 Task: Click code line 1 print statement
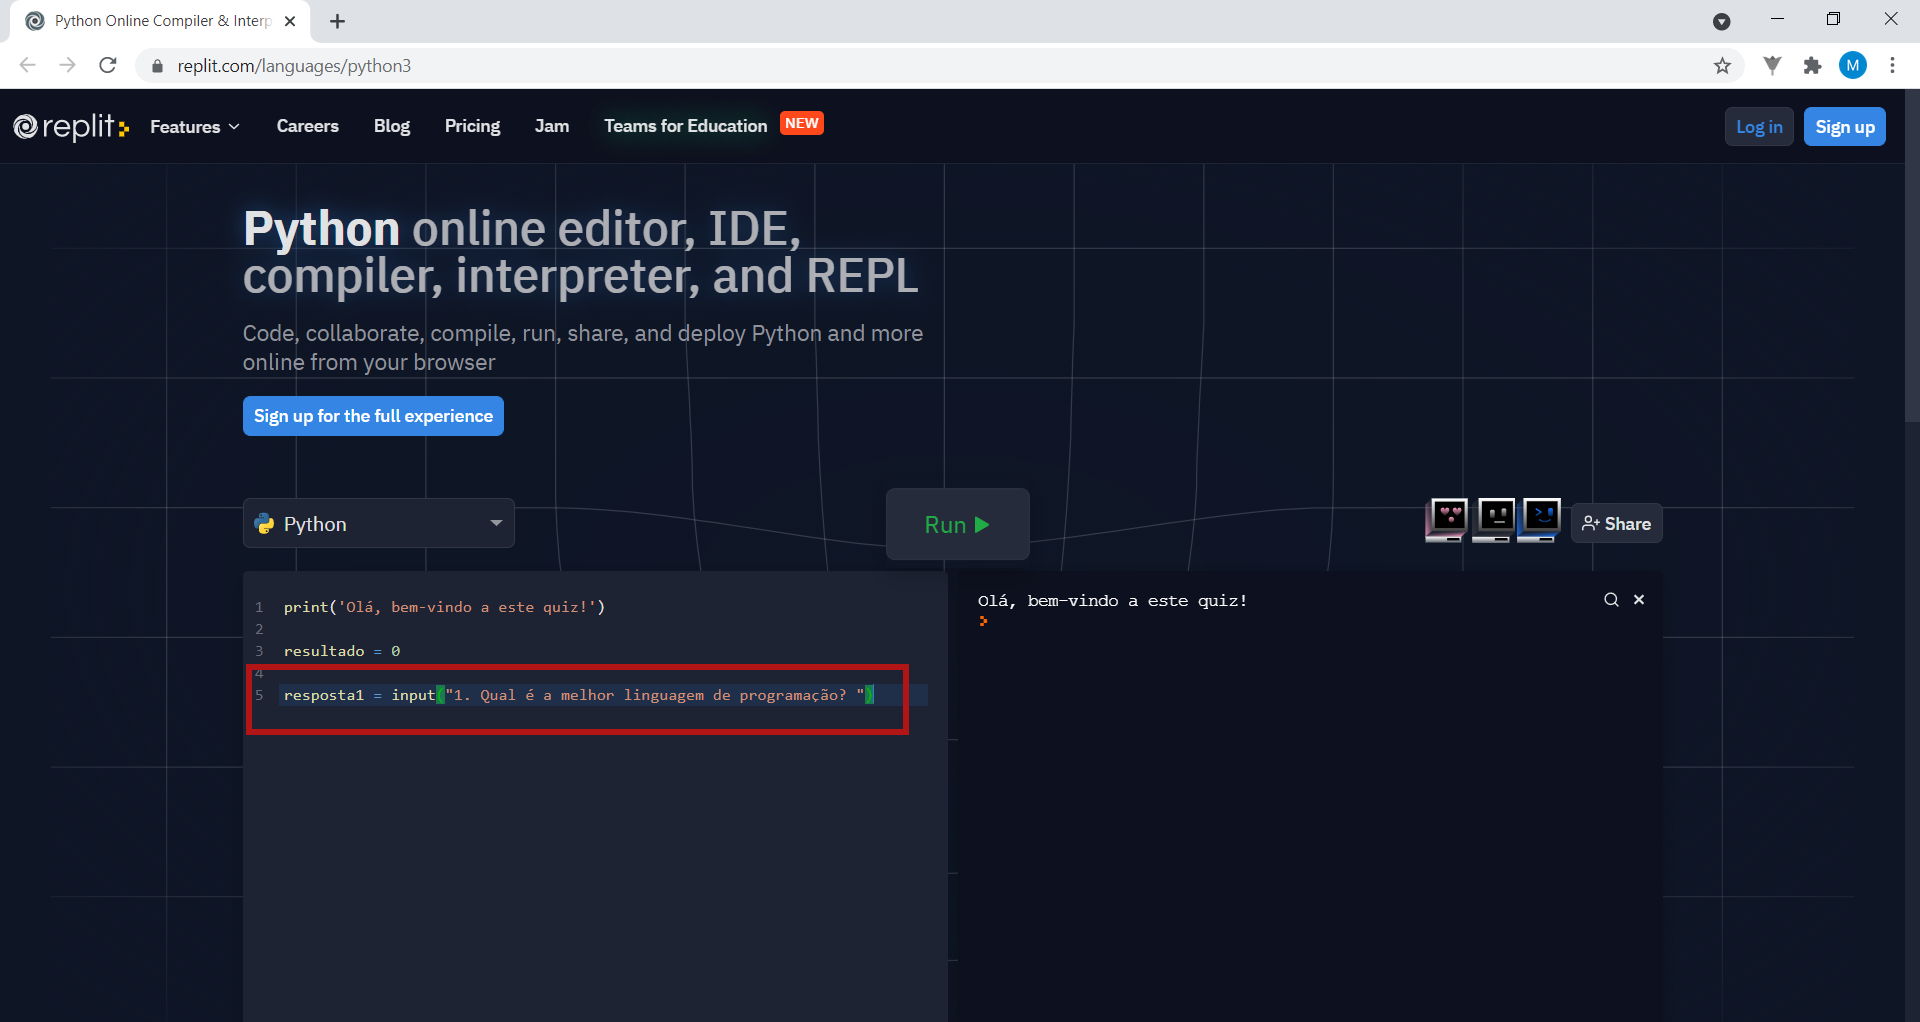coord(444,607)
